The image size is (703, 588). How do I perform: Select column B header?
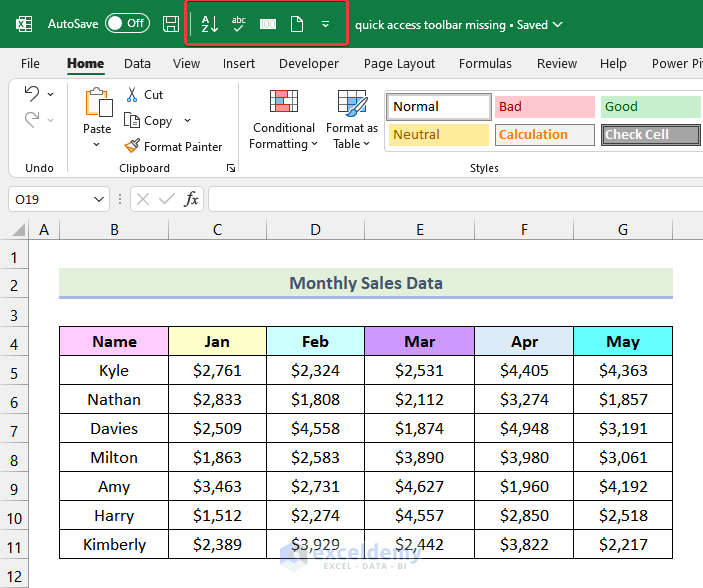pos(114,230)
